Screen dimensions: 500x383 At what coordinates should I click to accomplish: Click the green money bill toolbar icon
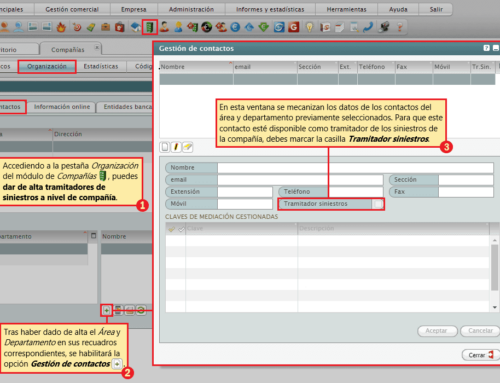coord(91,27)
